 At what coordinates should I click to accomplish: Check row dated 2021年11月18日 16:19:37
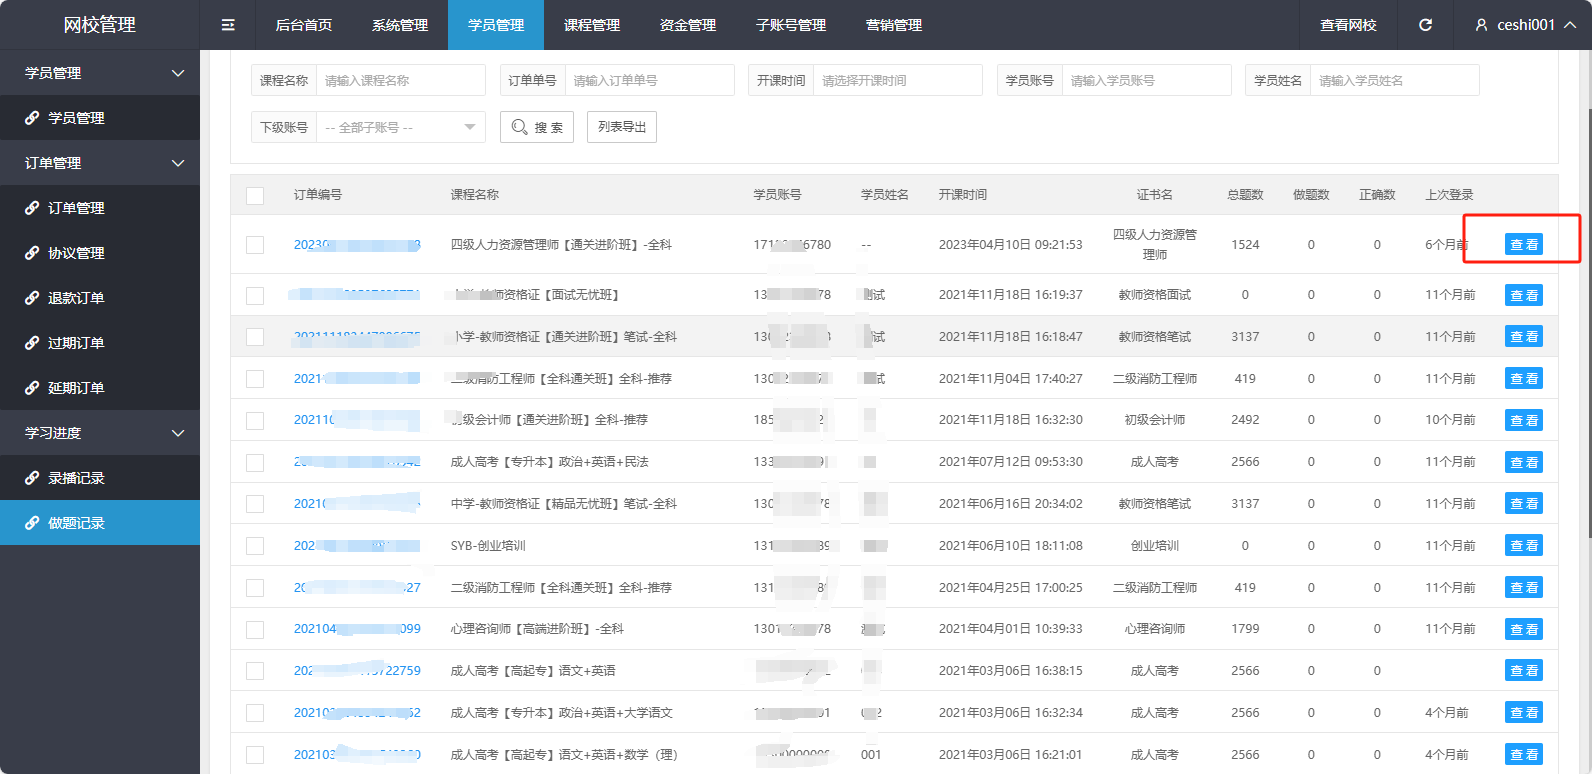255,295
